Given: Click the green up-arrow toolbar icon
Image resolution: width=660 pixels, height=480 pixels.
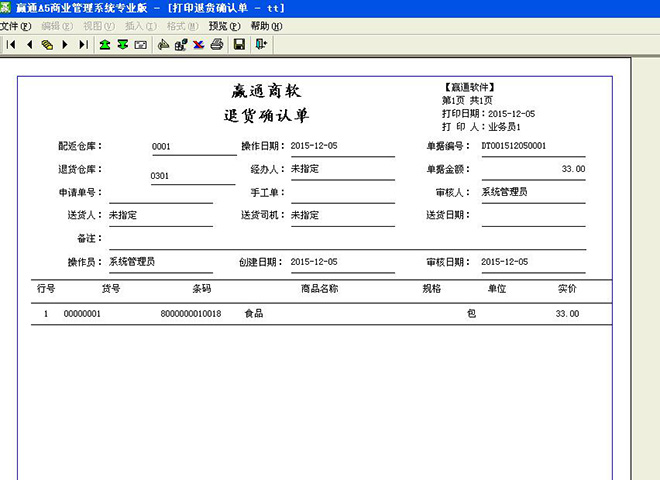Looking at the screenshot, I should click(x=105, y=45).
